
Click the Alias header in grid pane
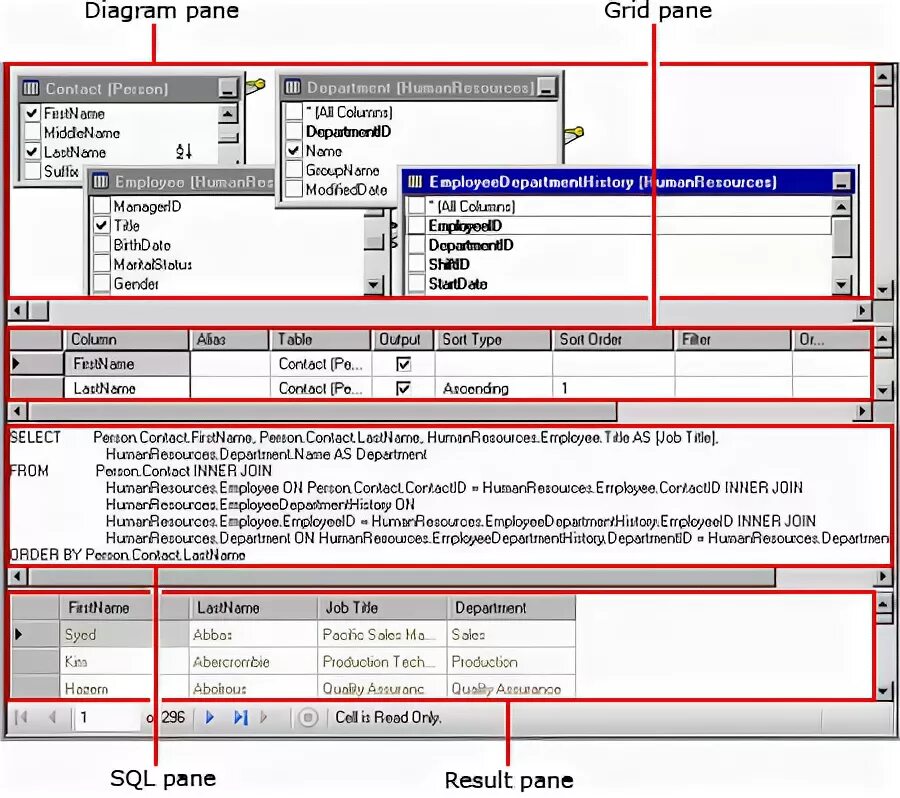click(230, 339)
